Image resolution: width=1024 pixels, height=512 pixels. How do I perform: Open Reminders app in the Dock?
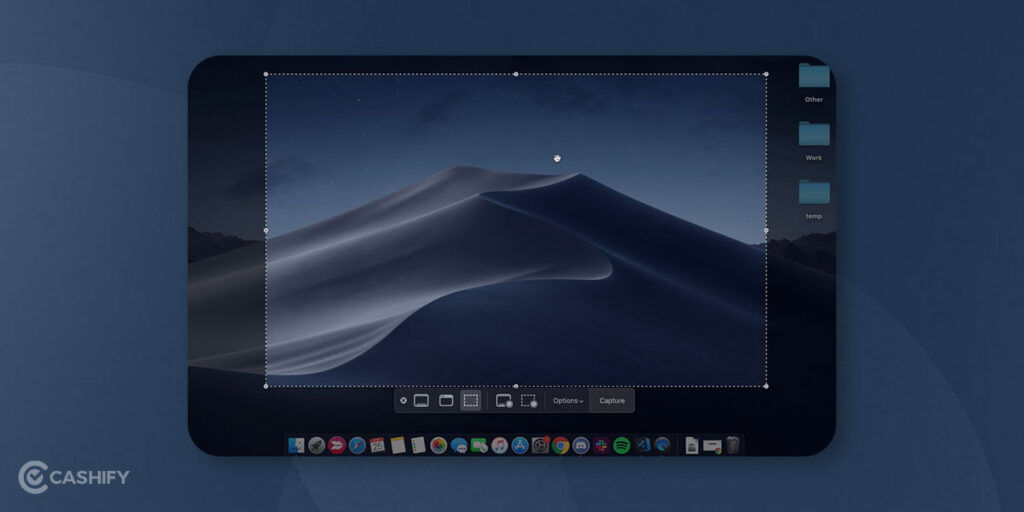coord(418,445)
